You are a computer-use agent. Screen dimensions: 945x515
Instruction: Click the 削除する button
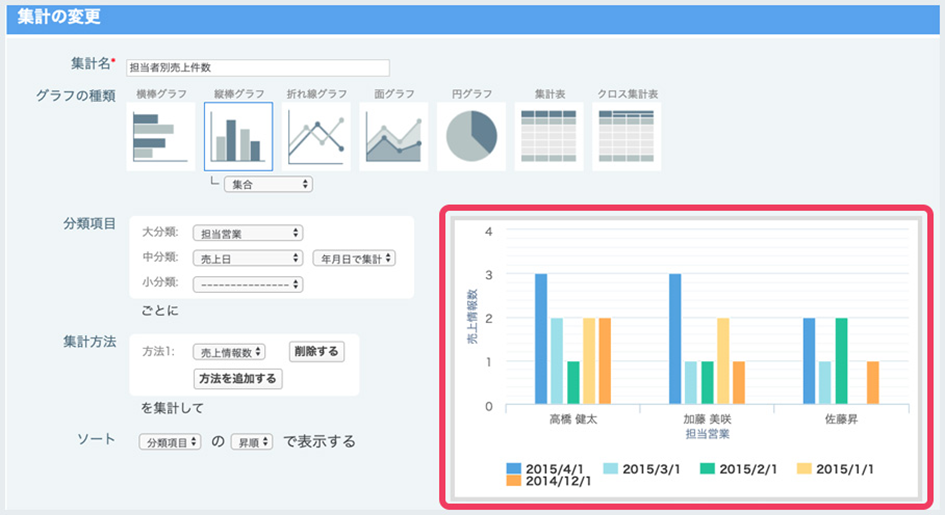click(x=315, y=351)
